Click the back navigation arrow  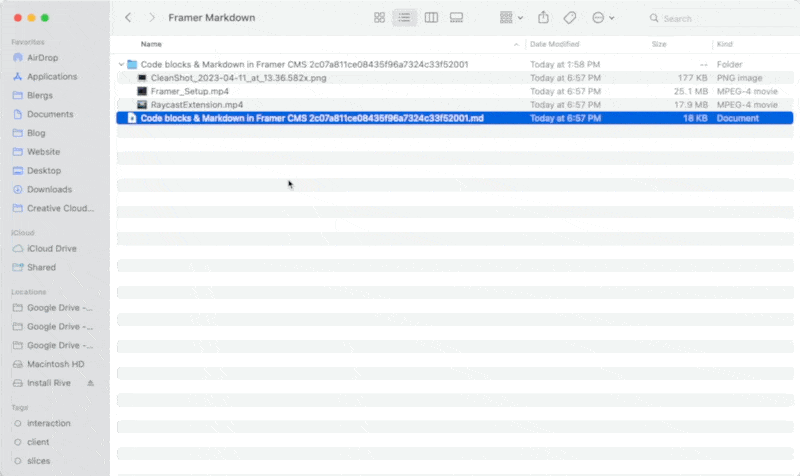coord(128,18)
